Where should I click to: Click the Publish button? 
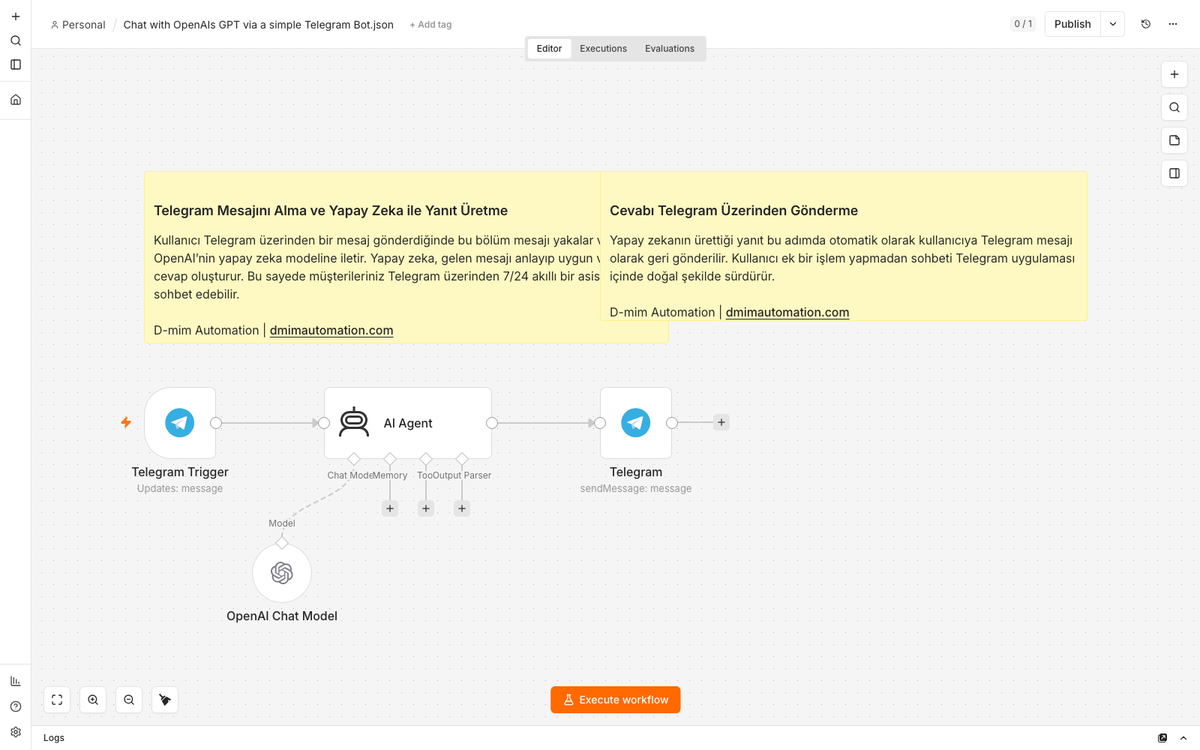[x=1072, y=24]
